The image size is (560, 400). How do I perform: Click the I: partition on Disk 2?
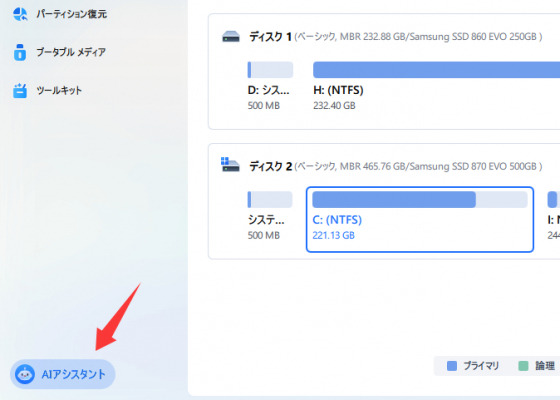click(553, 215)
